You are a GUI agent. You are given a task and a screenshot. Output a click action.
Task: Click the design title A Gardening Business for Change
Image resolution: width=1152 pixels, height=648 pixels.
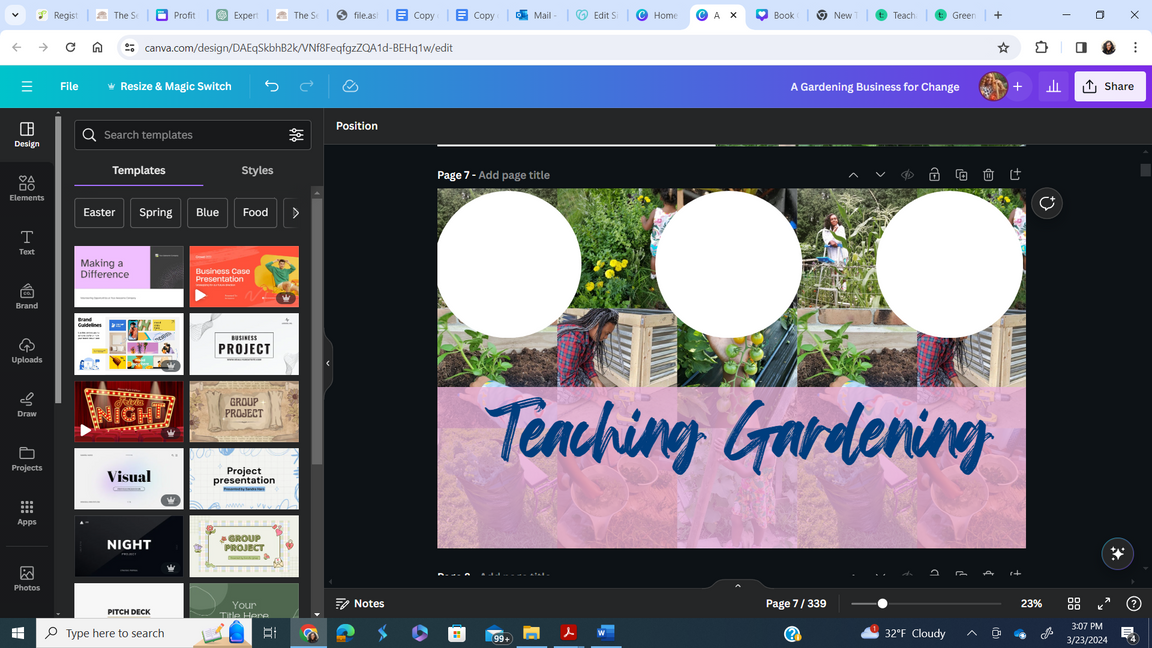tap(874, 87)
